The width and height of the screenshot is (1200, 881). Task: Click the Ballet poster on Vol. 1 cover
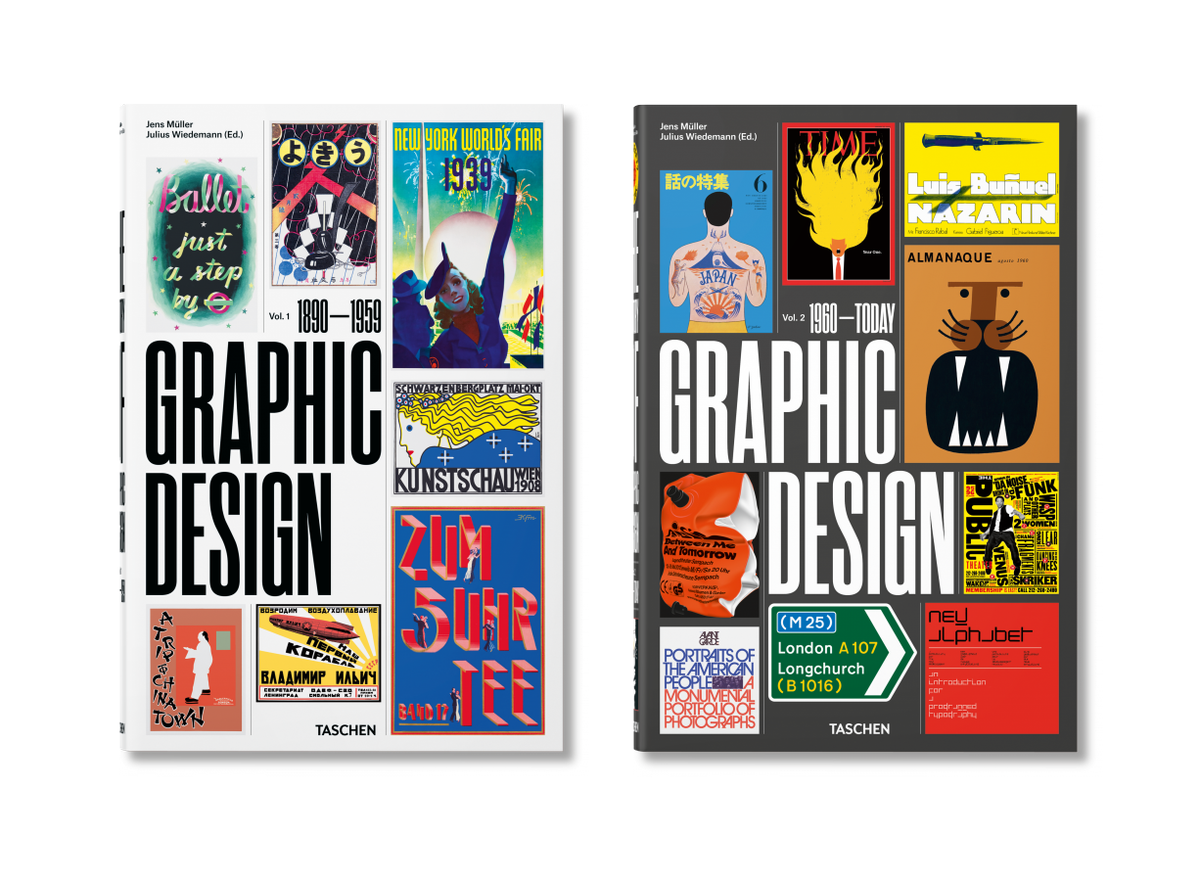(x=201, y=244)
